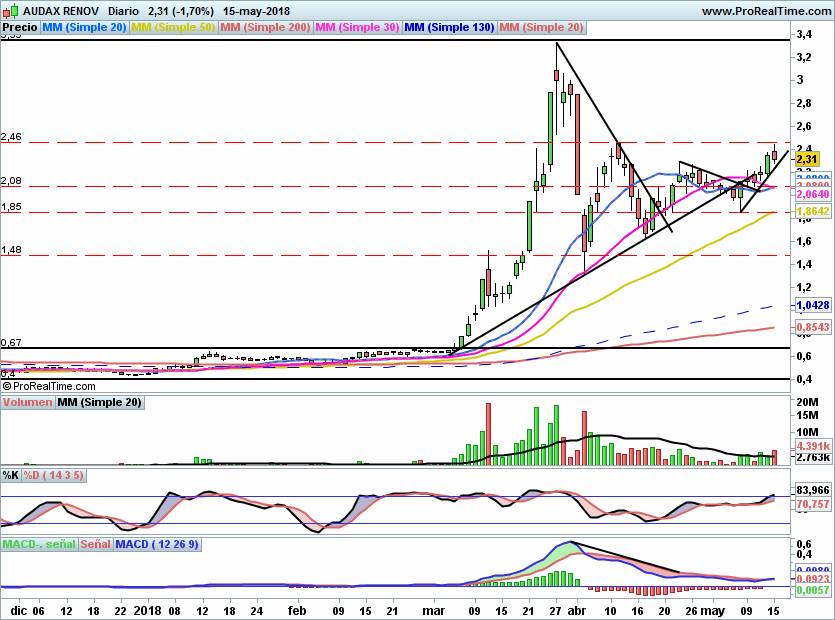835x620 pixels.
Task: Select the green MACD-, señal histogram label
Action: (39, 544)
